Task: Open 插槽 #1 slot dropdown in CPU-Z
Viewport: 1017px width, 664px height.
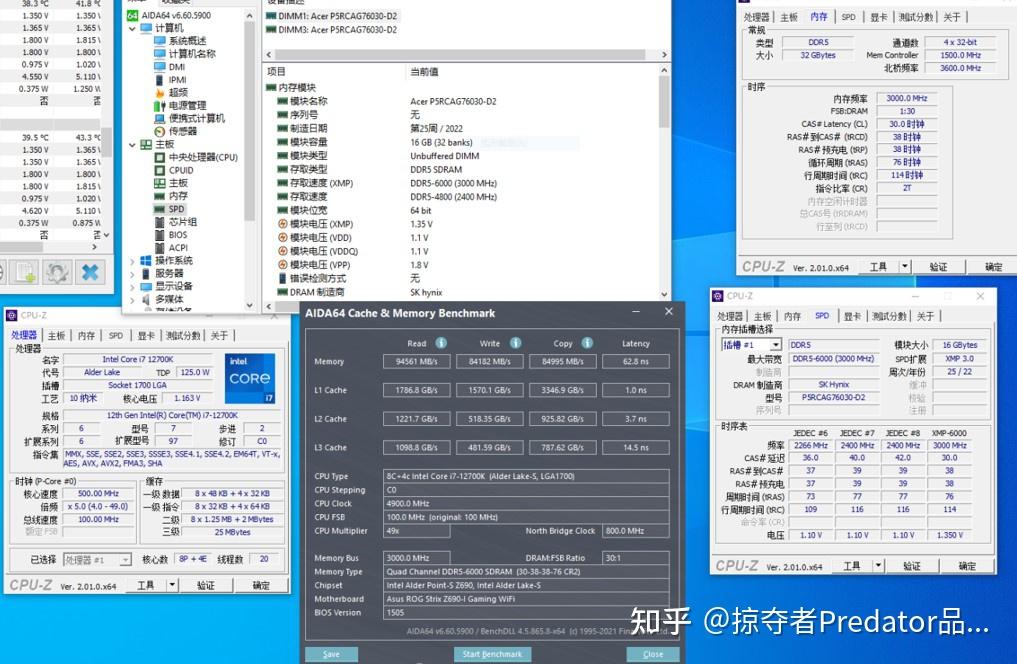Action: point(776,345)
